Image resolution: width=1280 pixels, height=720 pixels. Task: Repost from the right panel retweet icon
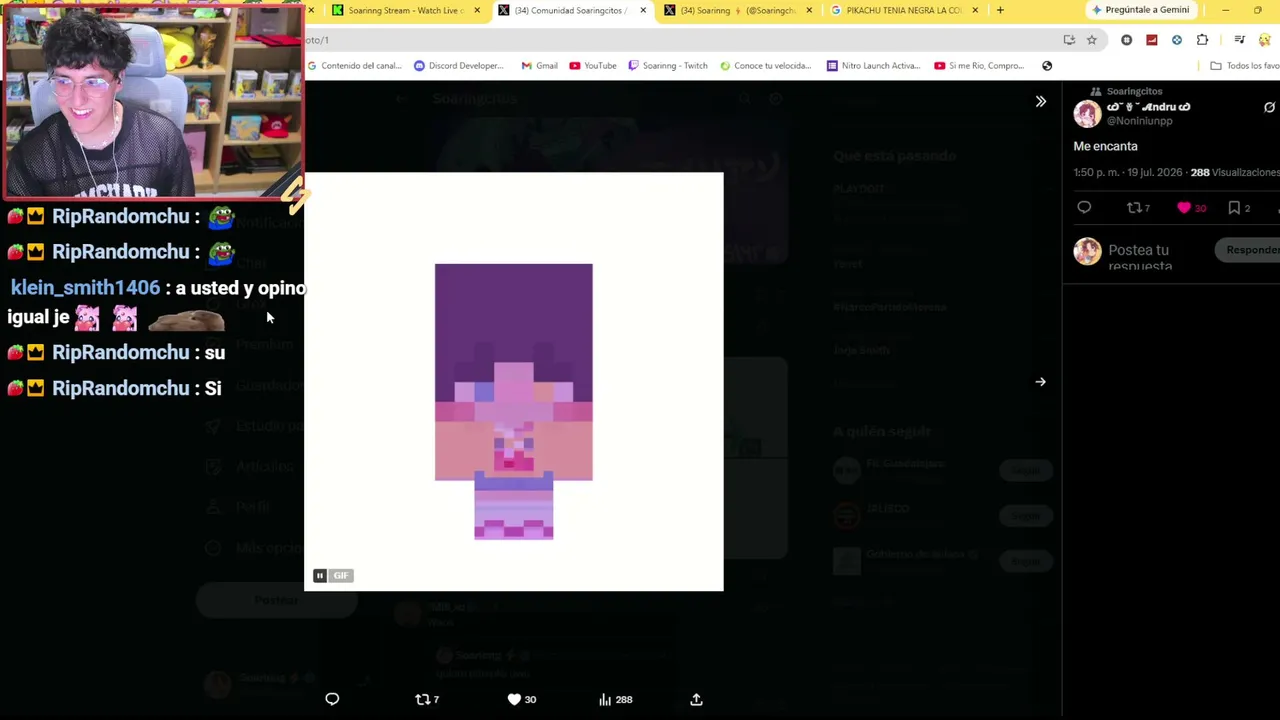click(1138, 208)
